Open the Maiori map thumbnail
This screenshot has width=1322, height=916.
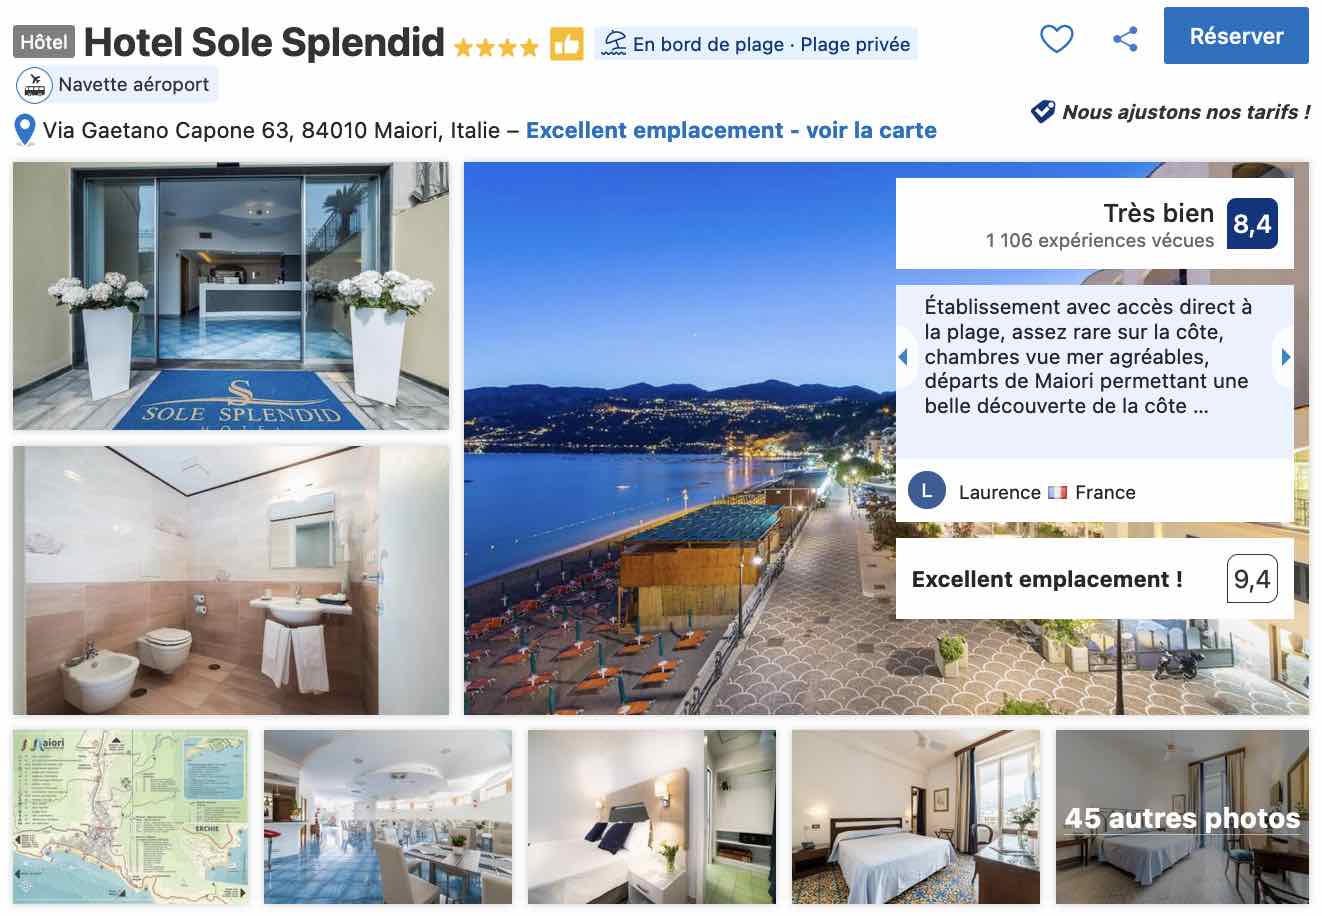pyautogui.click(x=130, y=817)
